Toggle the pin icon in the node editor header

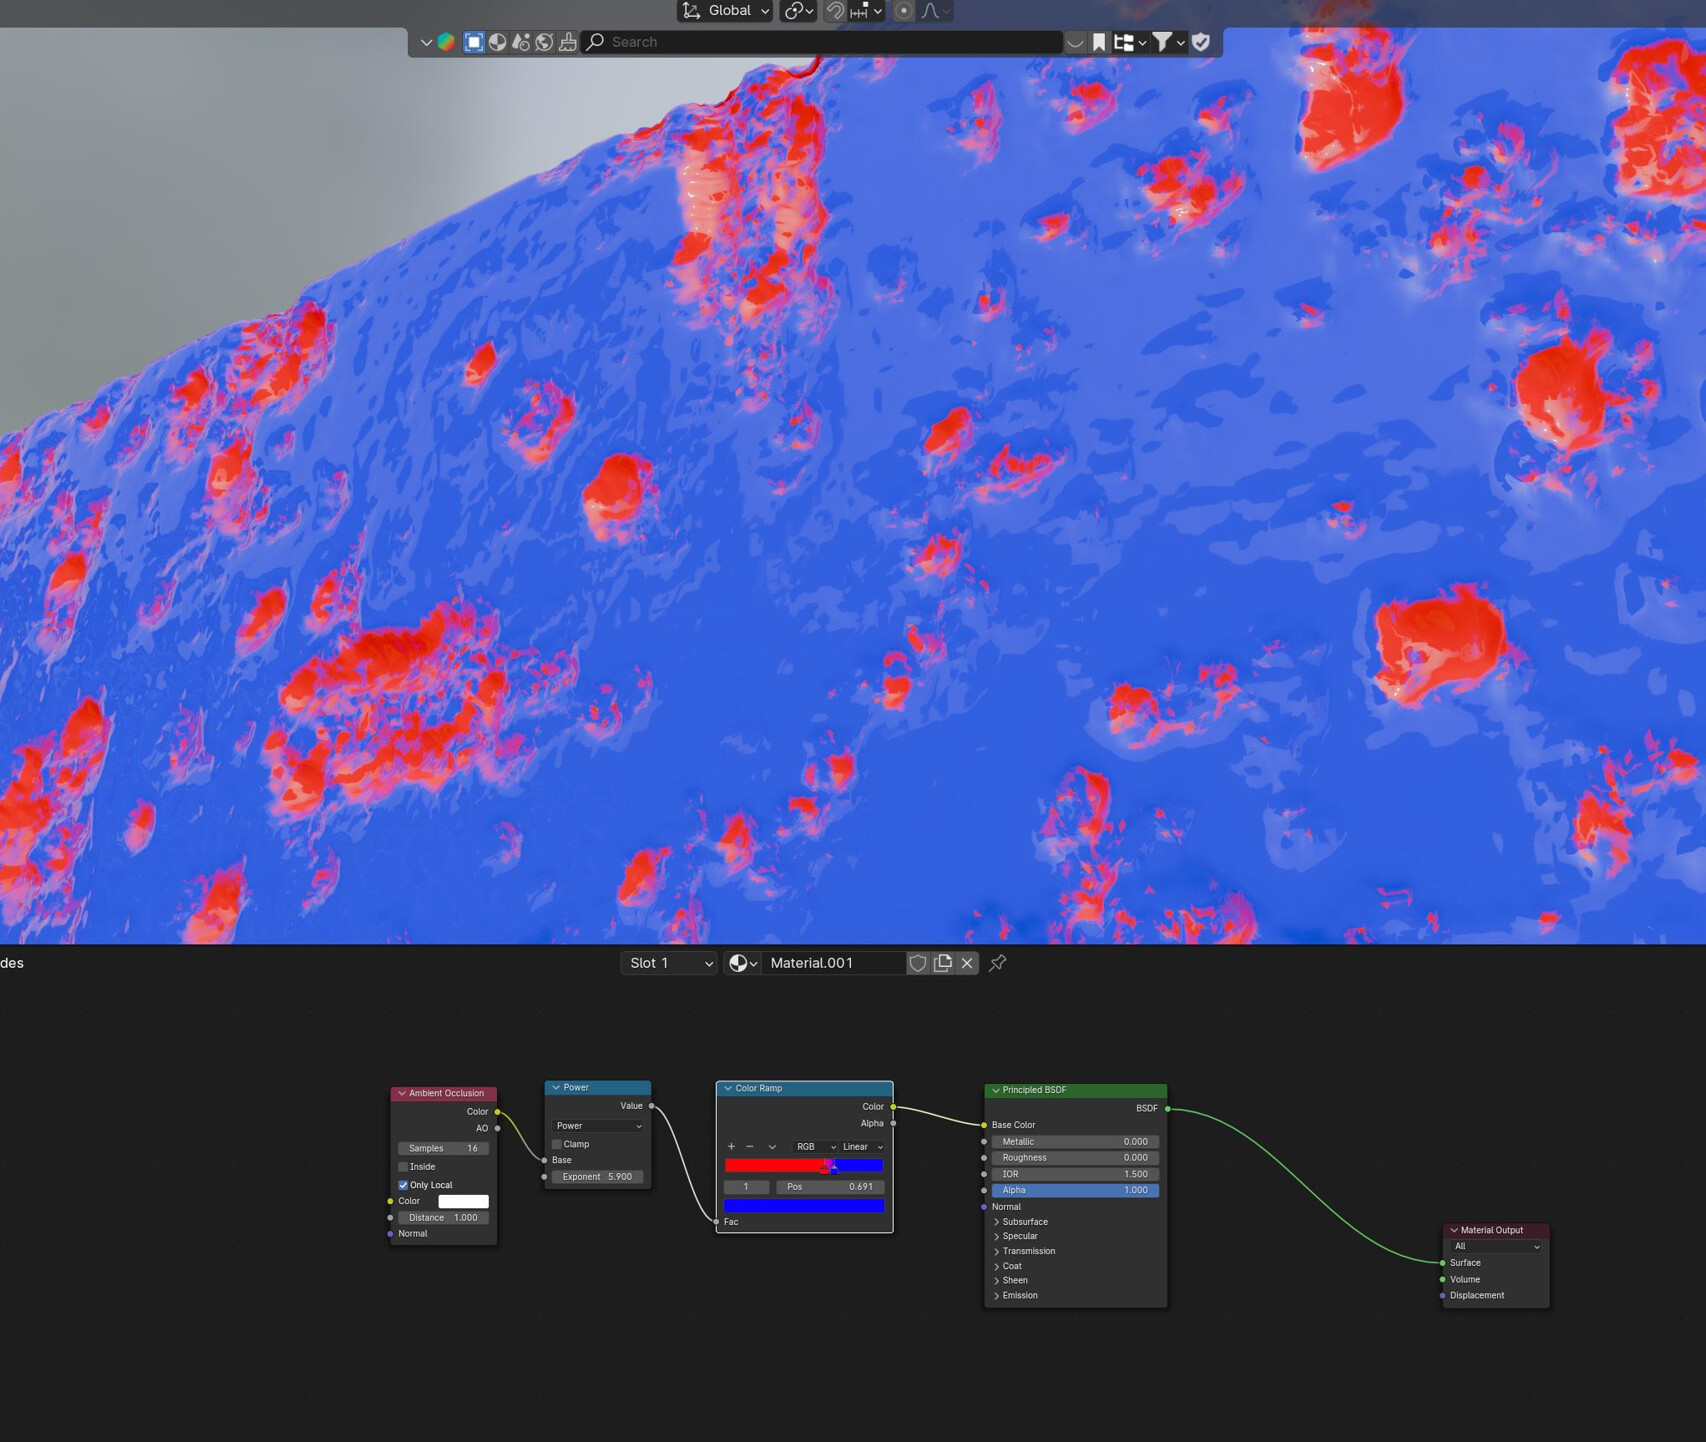(x=997, y=963)
